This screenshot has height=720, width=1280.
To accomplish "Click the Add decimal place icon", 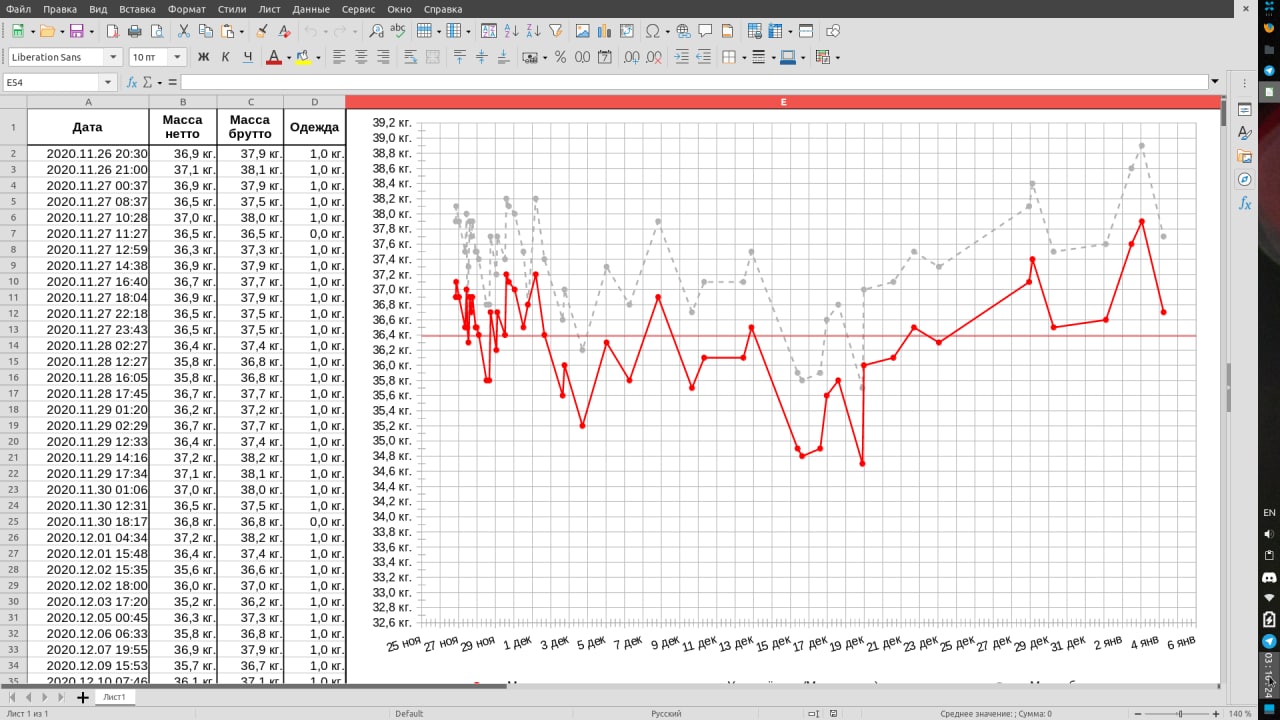I will (x=631, y=57).
